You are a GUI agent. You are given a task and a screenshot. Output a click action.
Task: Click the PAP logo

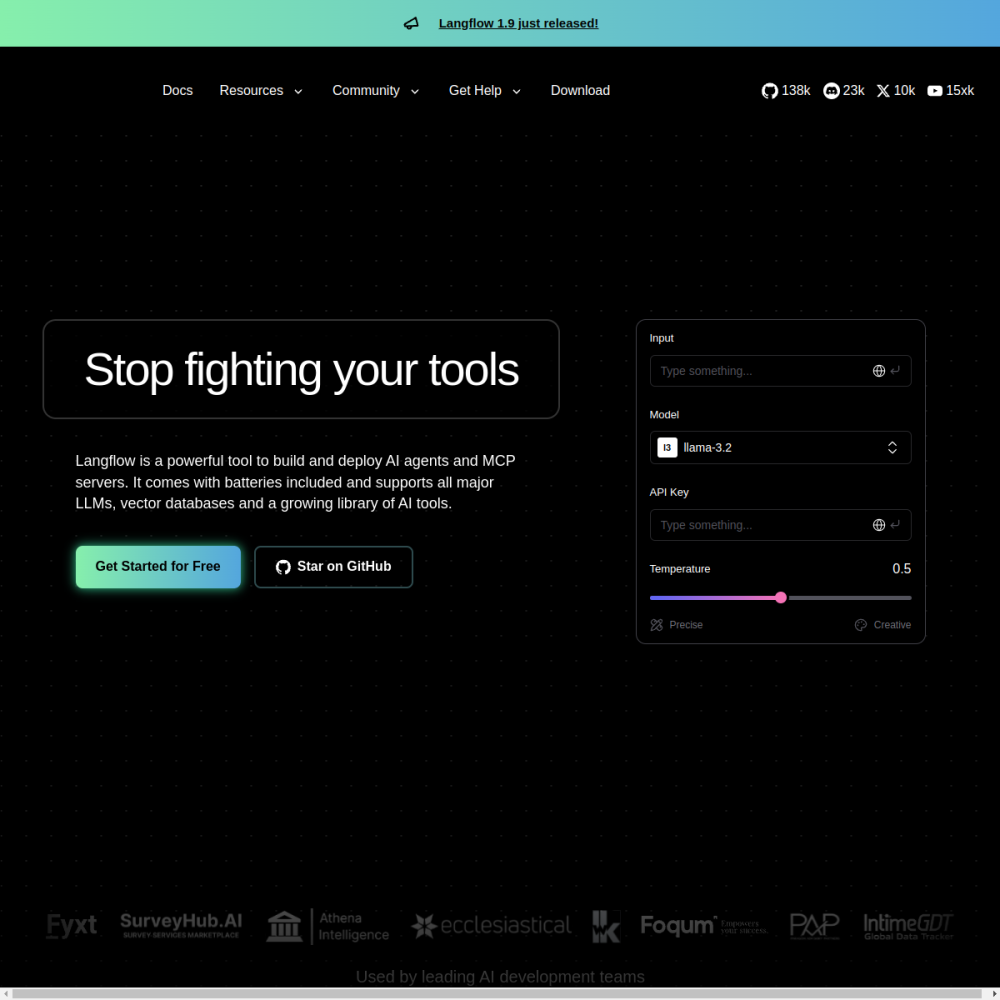814,926
